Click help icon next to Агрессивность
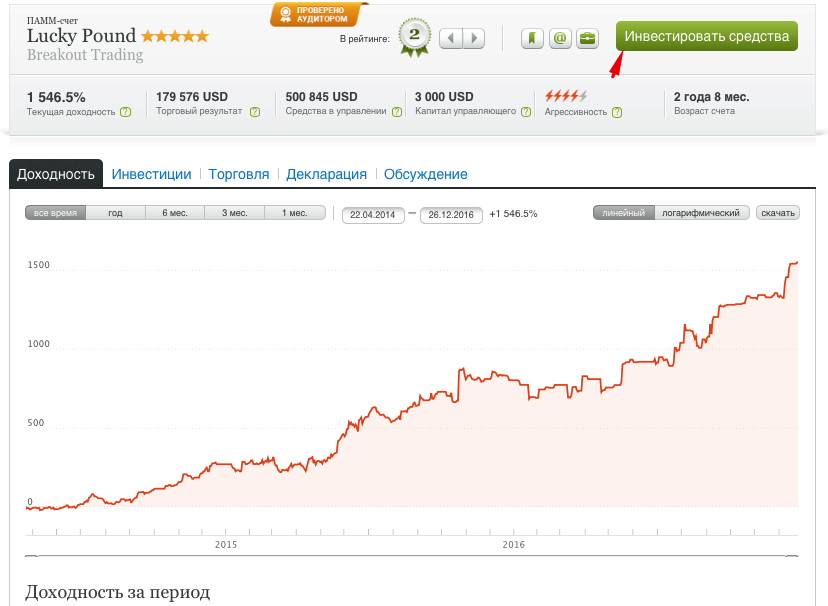This screenshot has width=828, height=606. 617,112
